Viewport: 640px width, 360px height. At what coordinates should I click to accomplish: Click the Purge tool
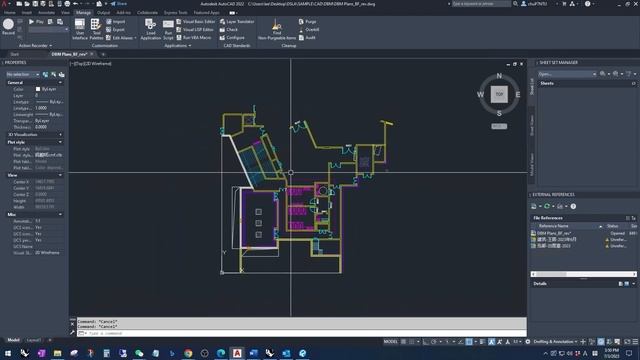307,22
